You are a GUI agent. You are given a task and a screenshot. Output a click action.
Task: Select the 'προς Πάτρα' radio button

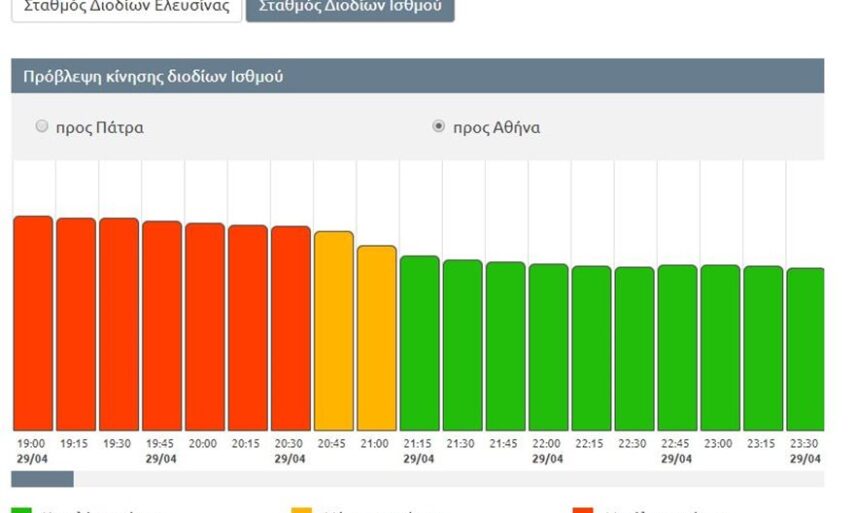click(42, 127)
